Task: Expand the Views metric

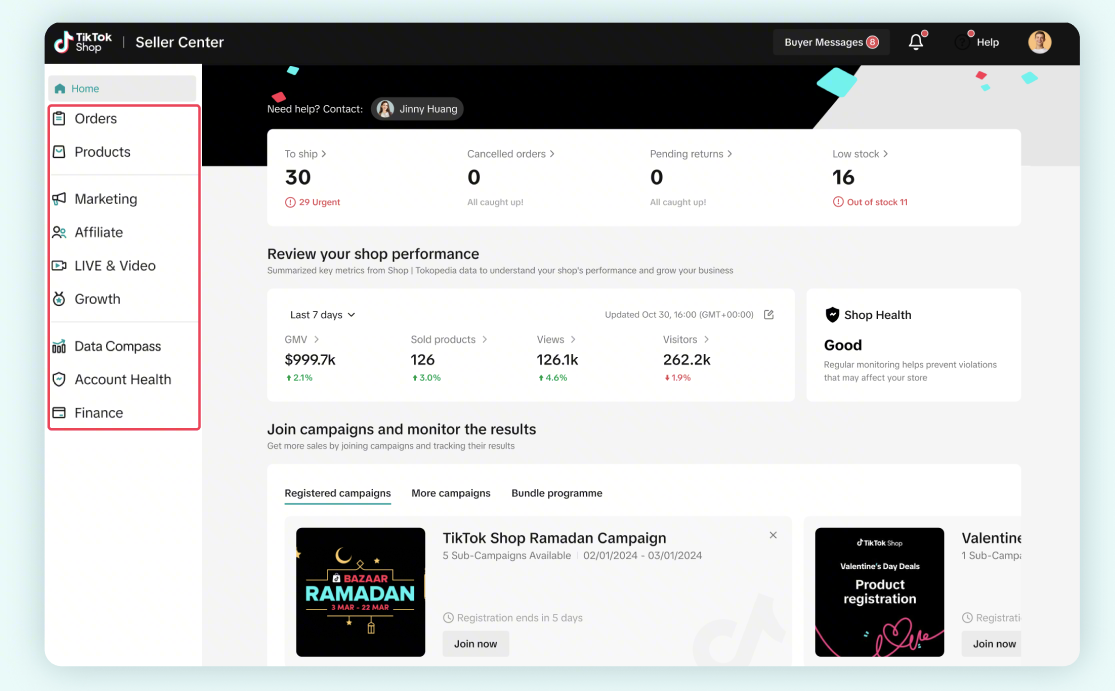Action: (x=556, y=340)
